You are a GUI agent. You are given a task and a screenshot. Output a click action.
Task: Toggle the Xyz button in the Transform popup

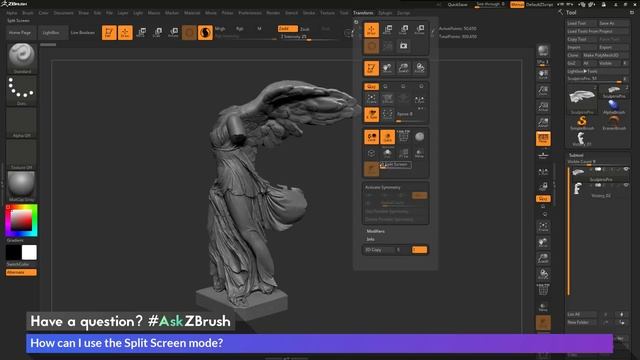click(x=371, y=87)
